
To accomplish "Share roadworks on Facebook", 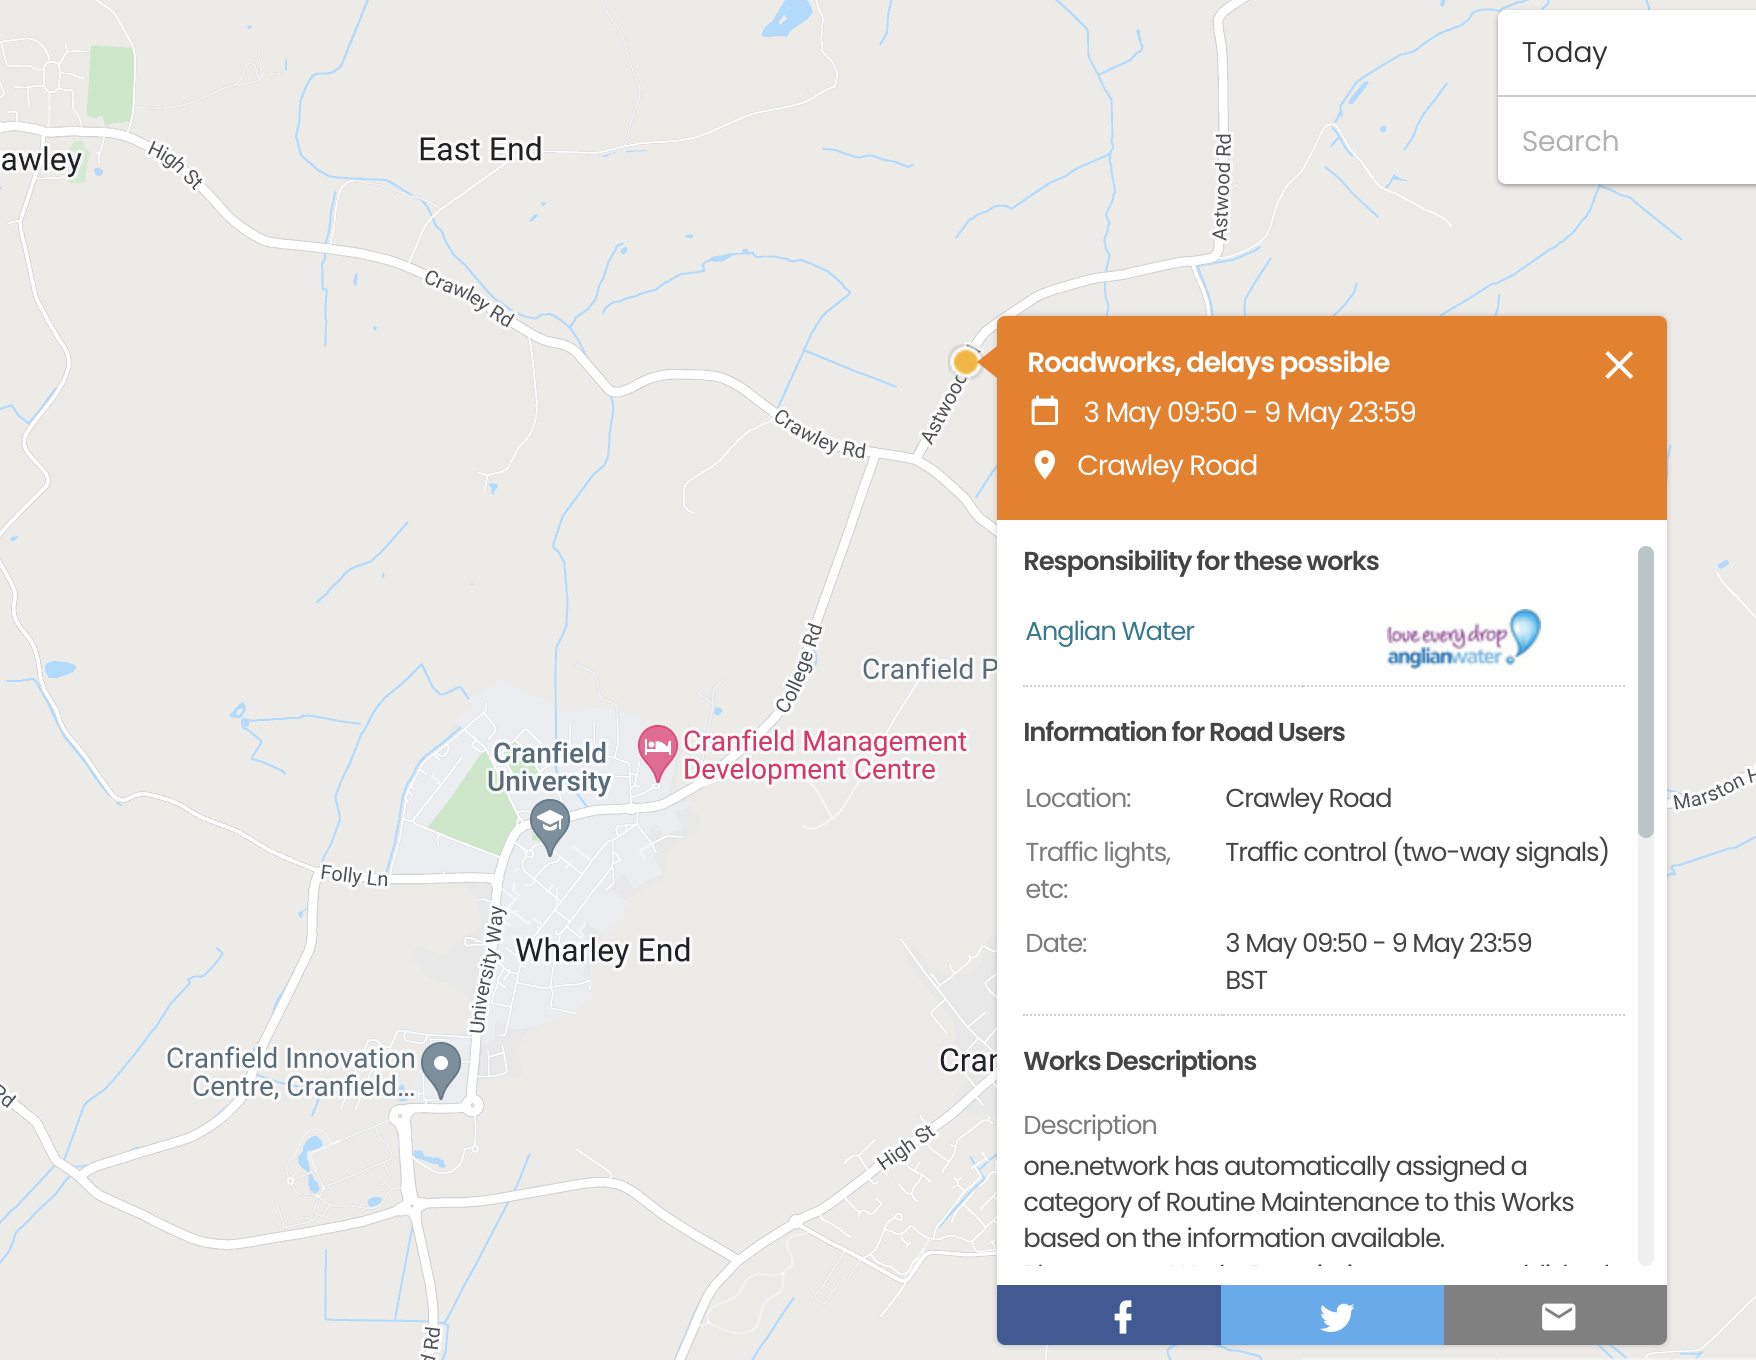I will tap(1108, 1315).
